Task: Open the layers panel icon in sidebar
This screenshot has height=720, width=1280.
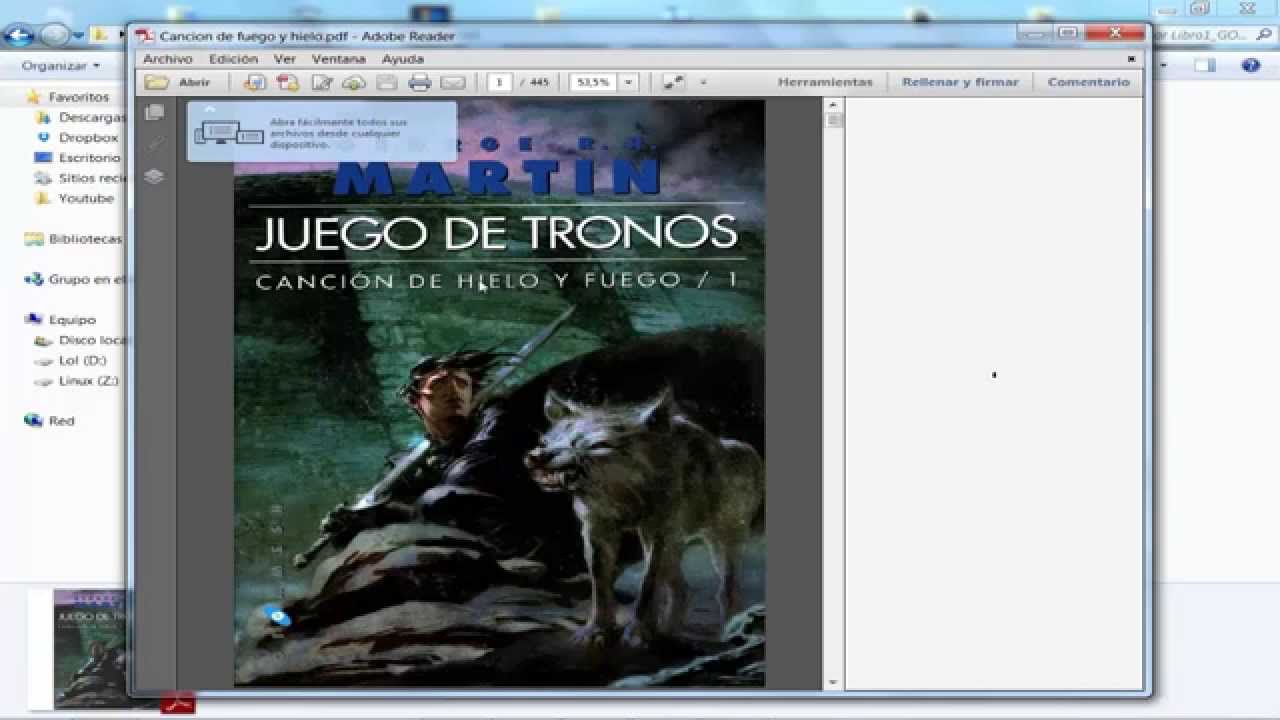Action: tap(154, 177)
